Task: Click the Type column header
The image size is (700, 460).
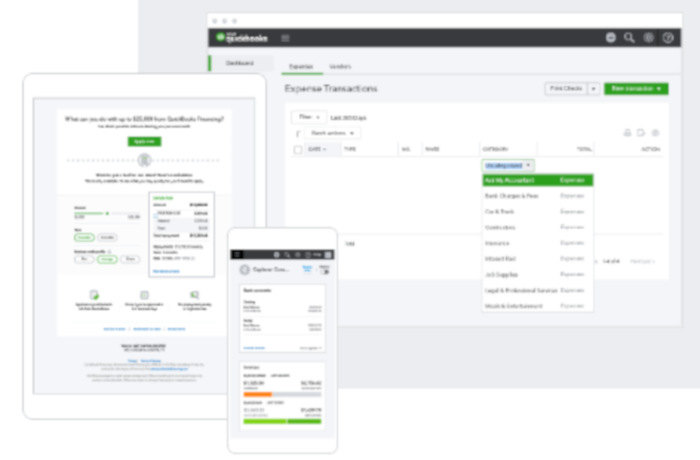Action: pos(350,149)
